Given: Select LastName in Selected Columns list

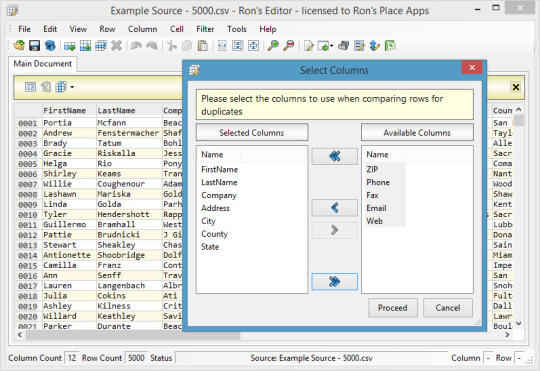Looking at the screenshot, I should (x=219, y=183).
